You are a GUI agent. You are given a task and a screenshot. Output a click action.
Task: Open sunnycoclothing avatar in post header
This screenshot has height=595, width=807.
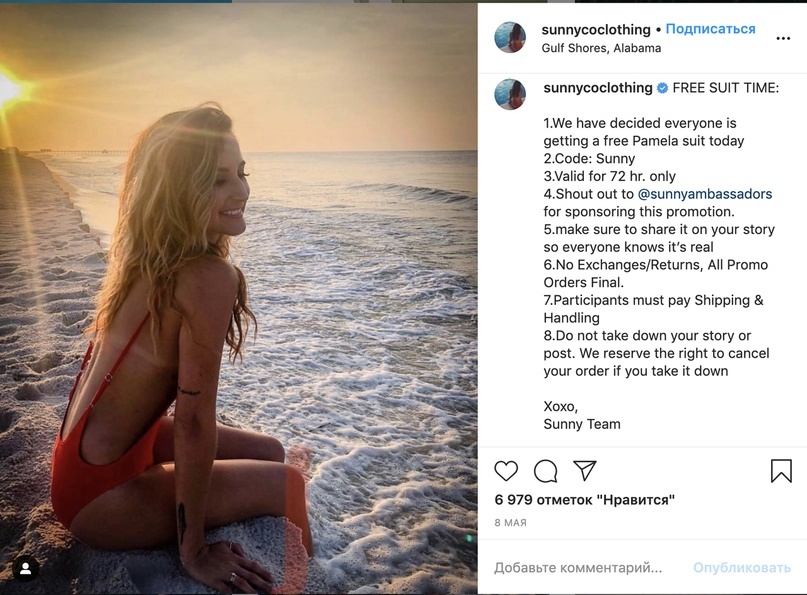(510, 37)
